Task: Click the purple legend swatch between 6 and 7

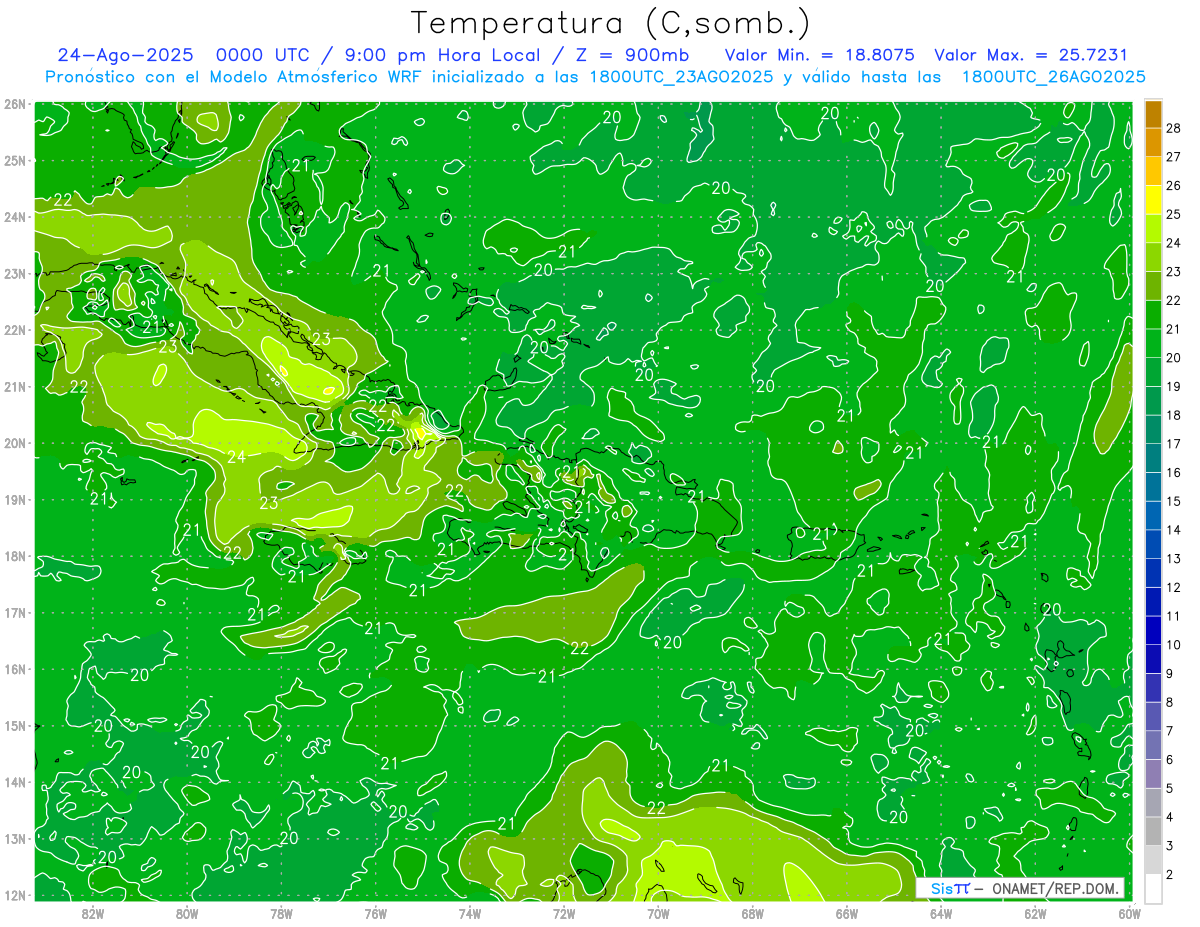Action: (1153, 745)
